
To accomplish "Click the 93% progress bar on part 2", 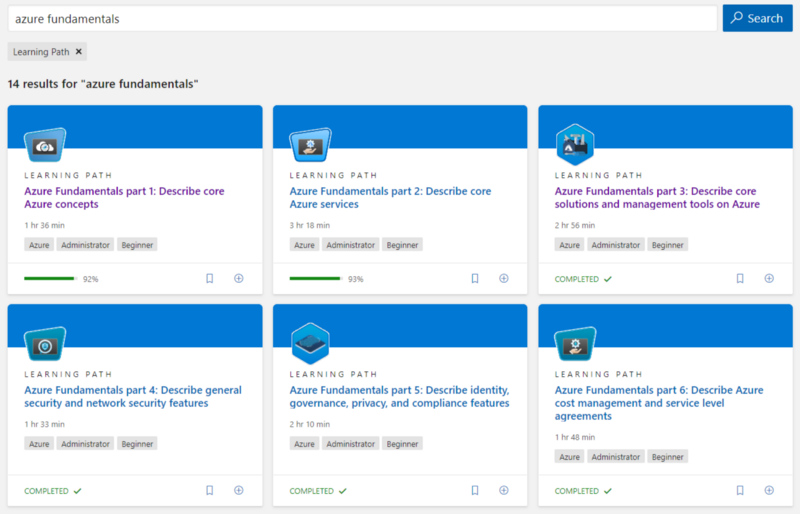I will pos(316,279).
